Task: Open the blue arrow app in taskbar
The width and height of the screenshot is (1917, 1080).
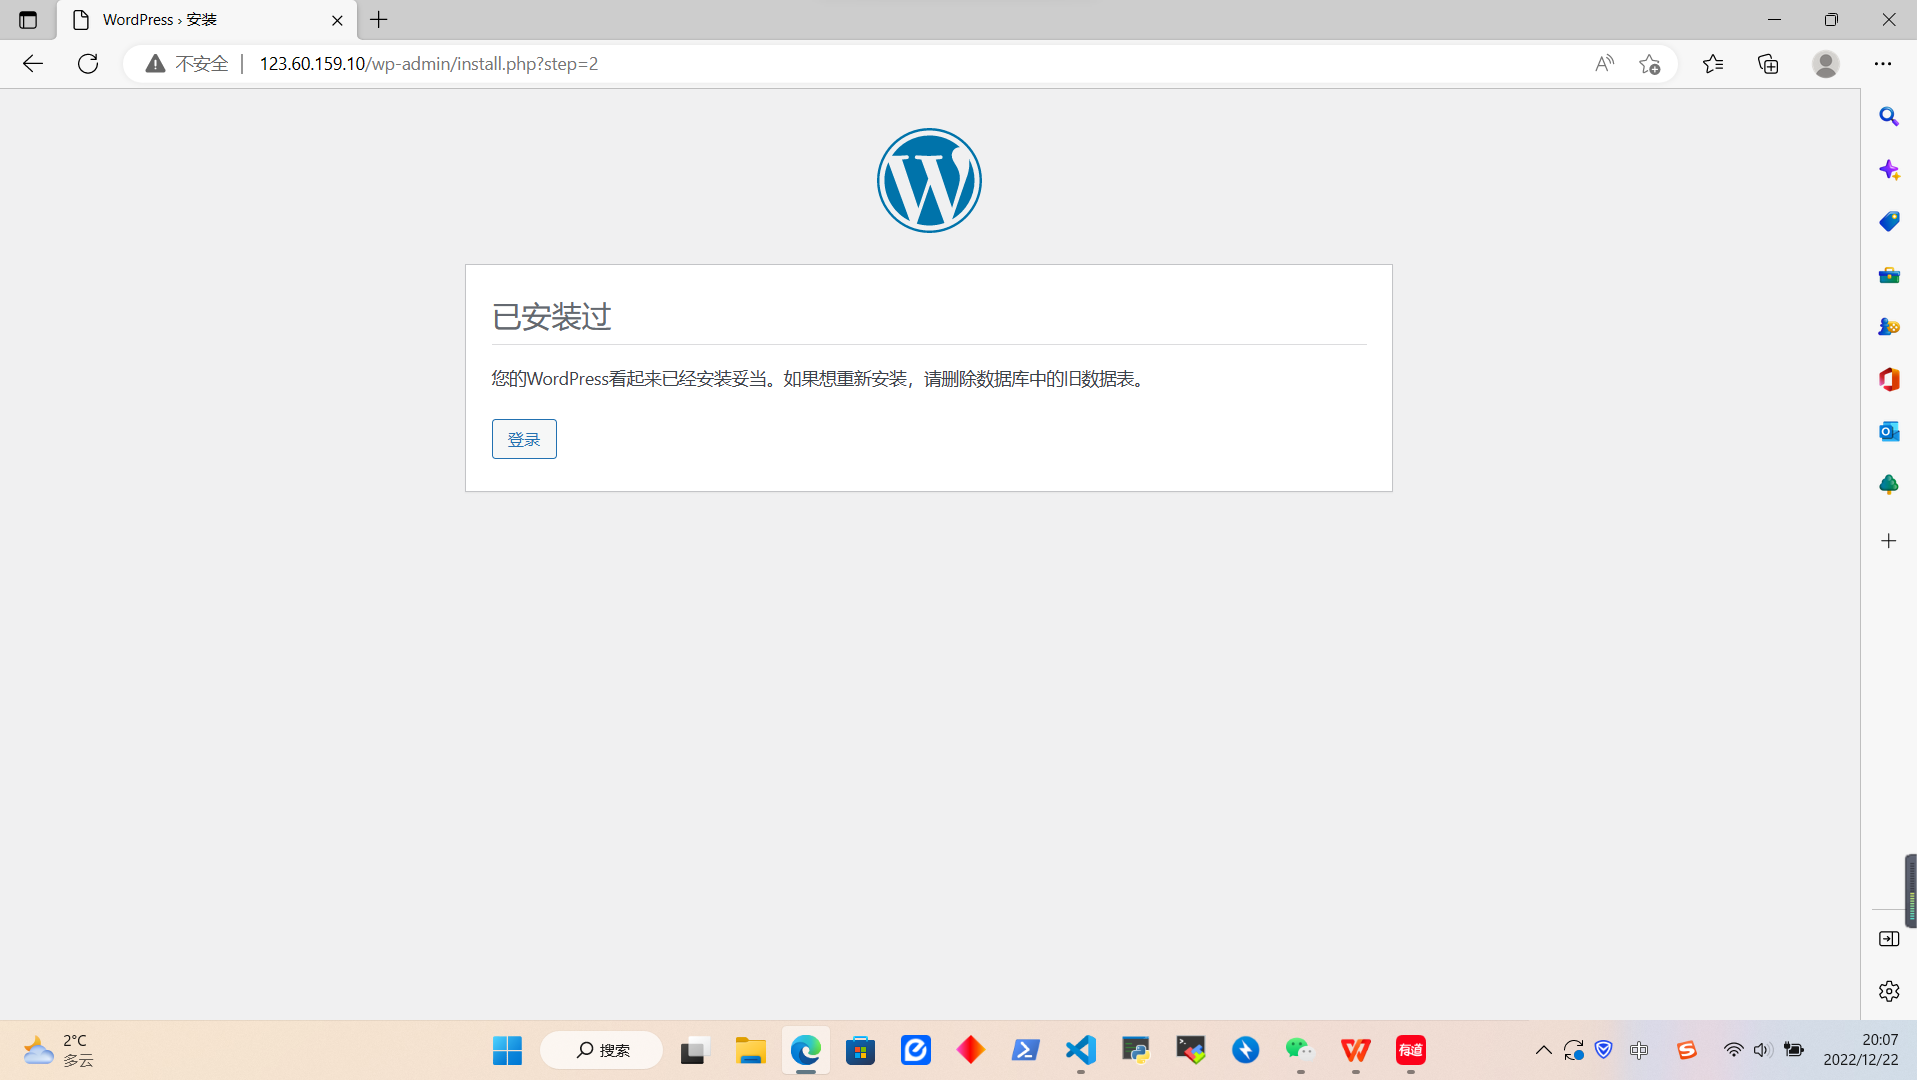Action: coord(1026,1050)
